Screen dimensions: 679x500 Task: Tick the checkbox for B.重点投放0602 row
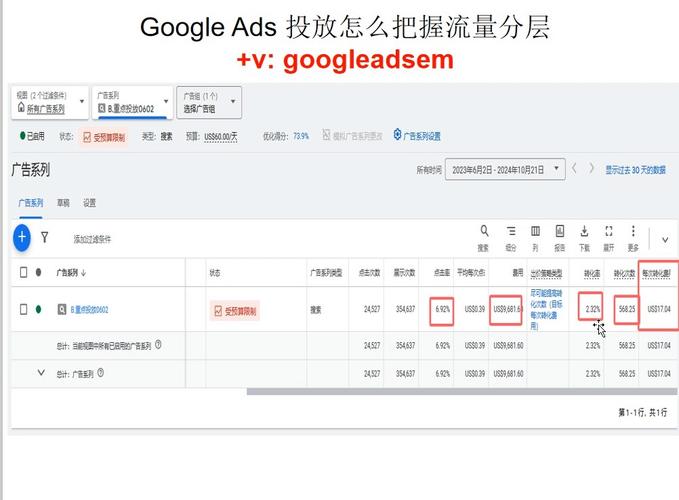coord(23,309)
